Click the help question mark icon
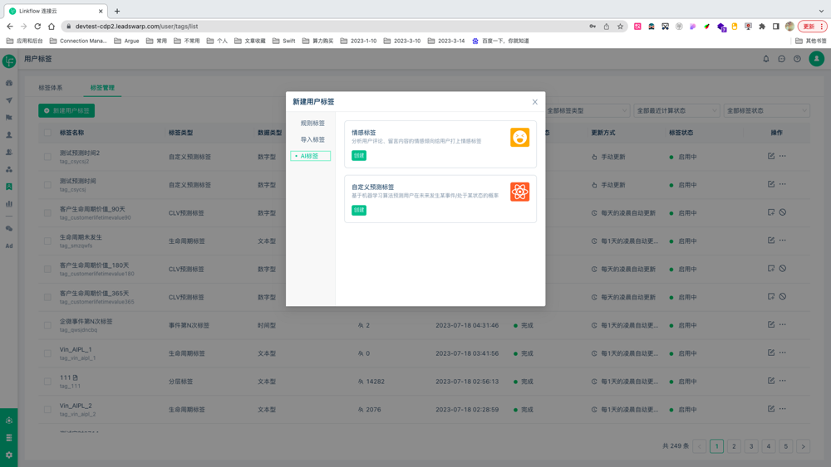 point(797,60)
